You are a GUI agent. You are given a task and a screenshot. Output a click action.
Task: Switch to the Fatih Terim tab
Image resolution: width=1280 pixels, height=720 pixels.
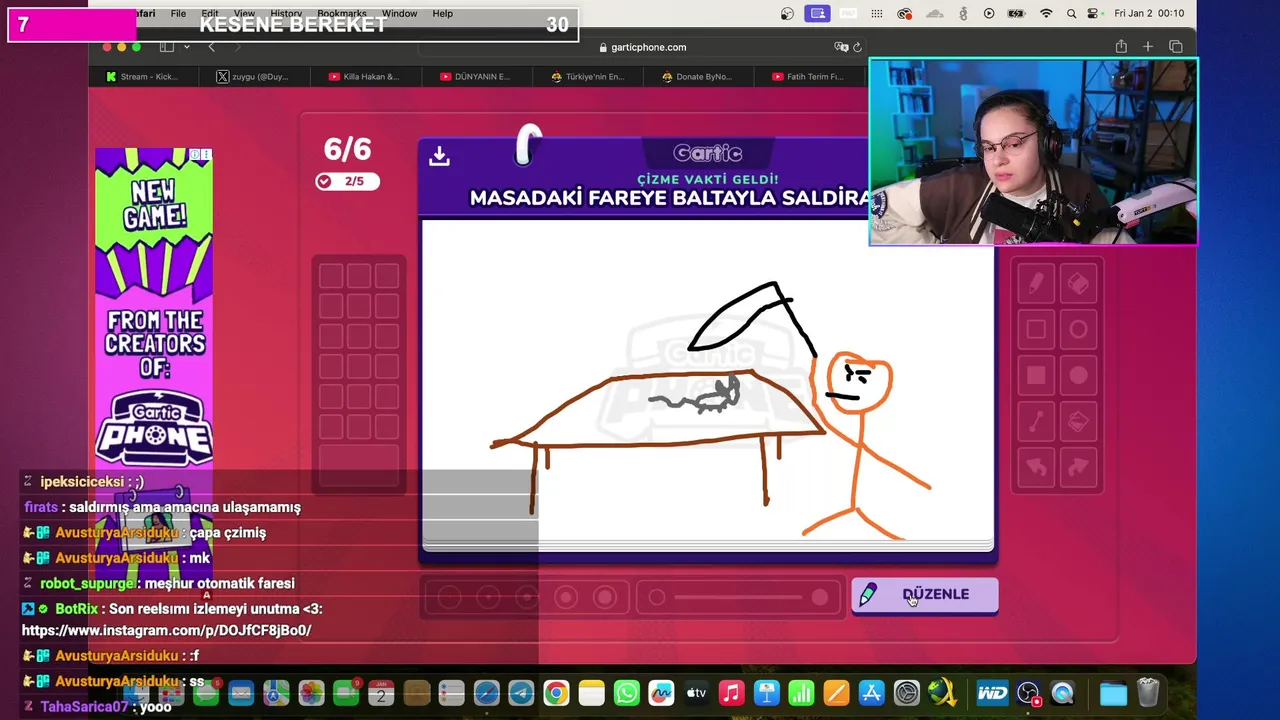click(x=807, y=76)
